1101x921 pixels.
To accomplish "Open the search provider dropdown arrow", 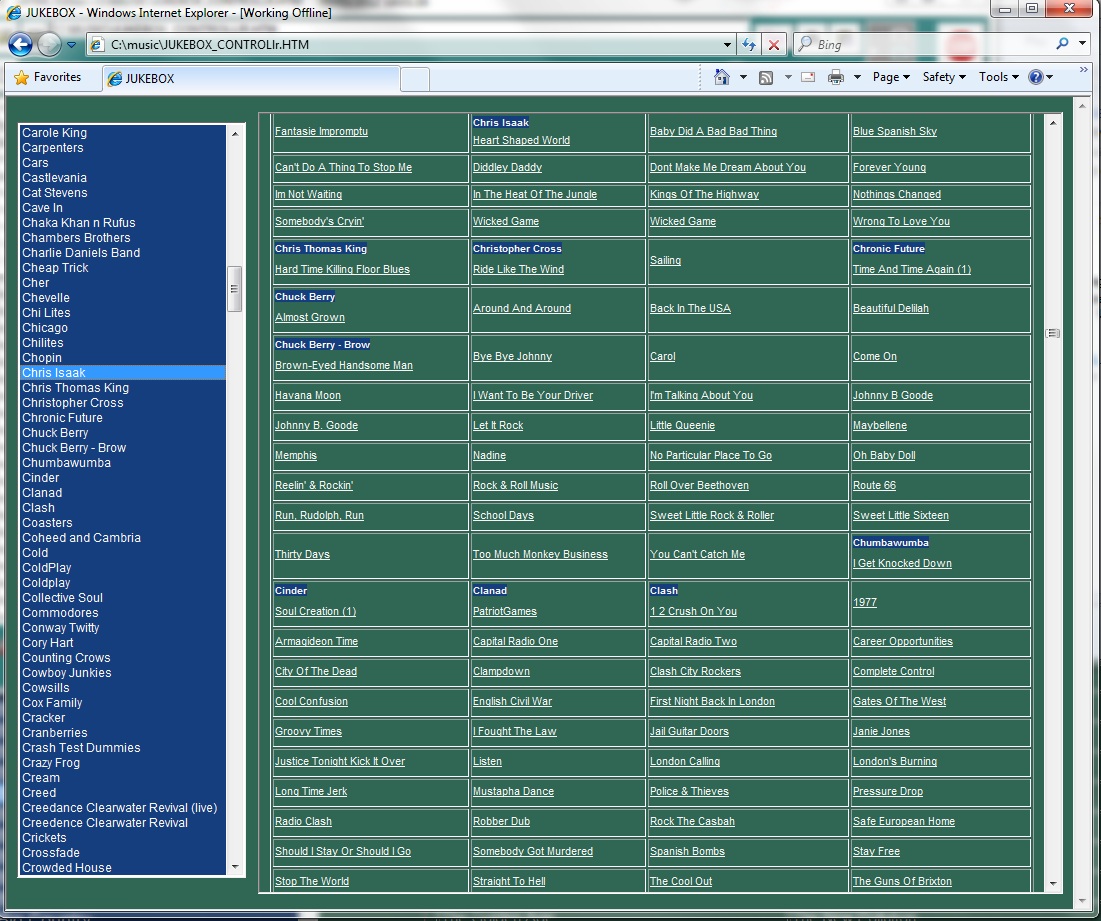I will click(x=1082, y=44).
